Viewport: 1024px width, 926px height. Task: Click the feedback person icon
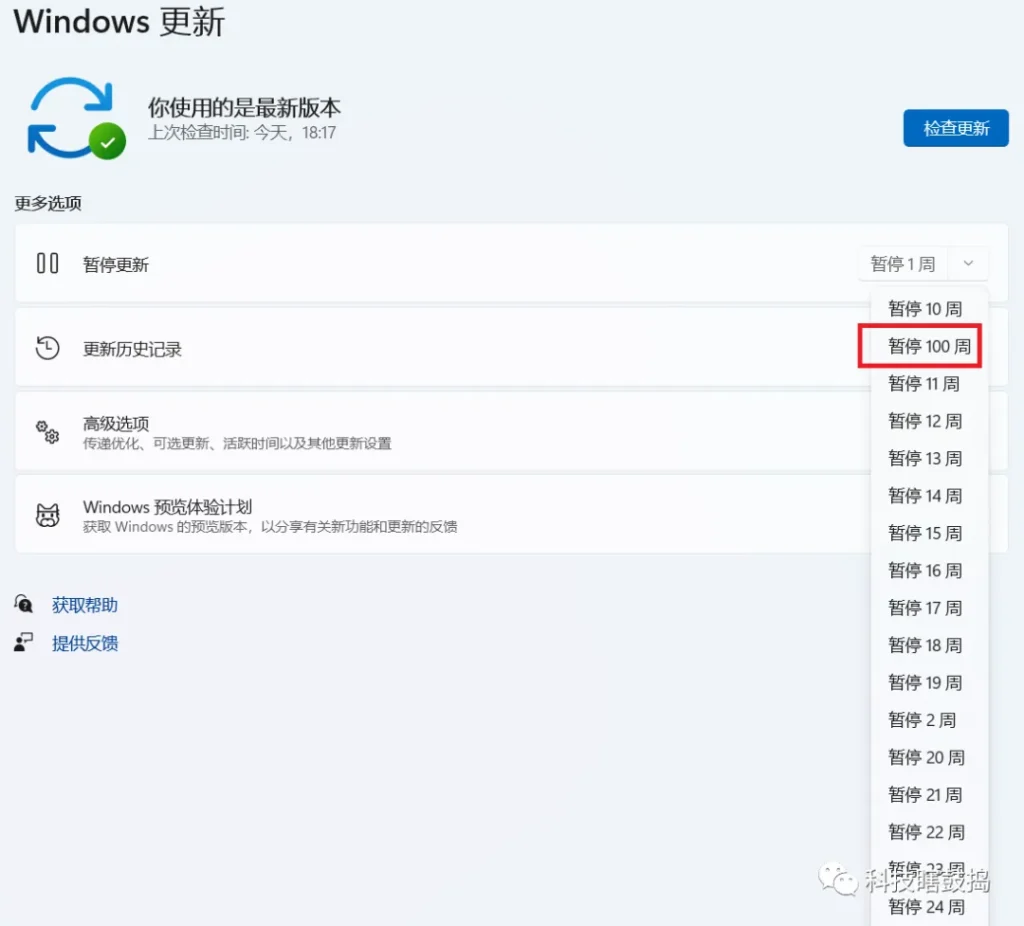pyautogui.click(x=24, y=642)
